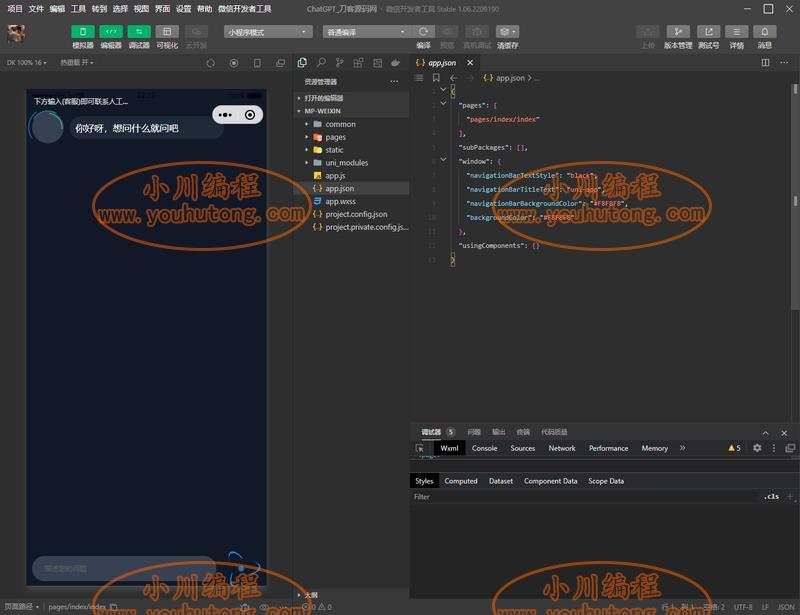Image resolution: width=800 pixels, height=615 pixels.
Task: Open version management (版本管理)
Action: 678,32
